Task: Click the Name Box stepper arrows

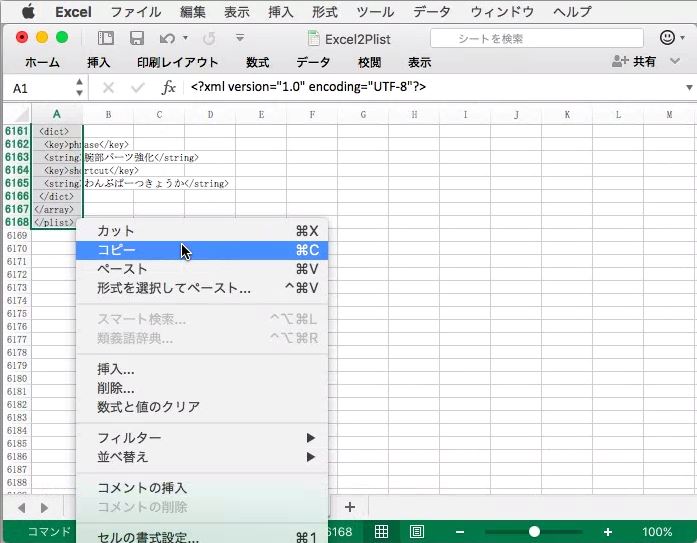Action: (x=79, y=87)
